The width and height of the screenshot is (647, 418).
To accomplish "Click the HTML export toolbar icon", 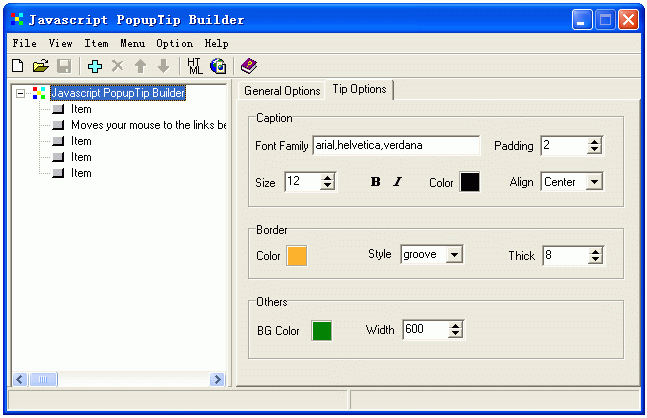I will 195,66.
